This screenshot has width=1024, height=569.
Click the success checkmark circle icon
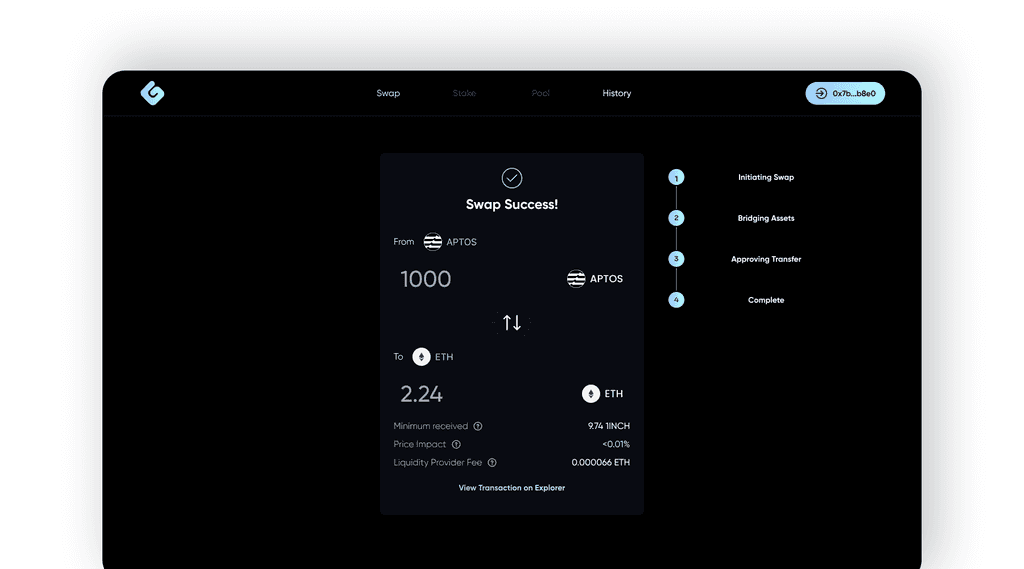tap(511, 178)
